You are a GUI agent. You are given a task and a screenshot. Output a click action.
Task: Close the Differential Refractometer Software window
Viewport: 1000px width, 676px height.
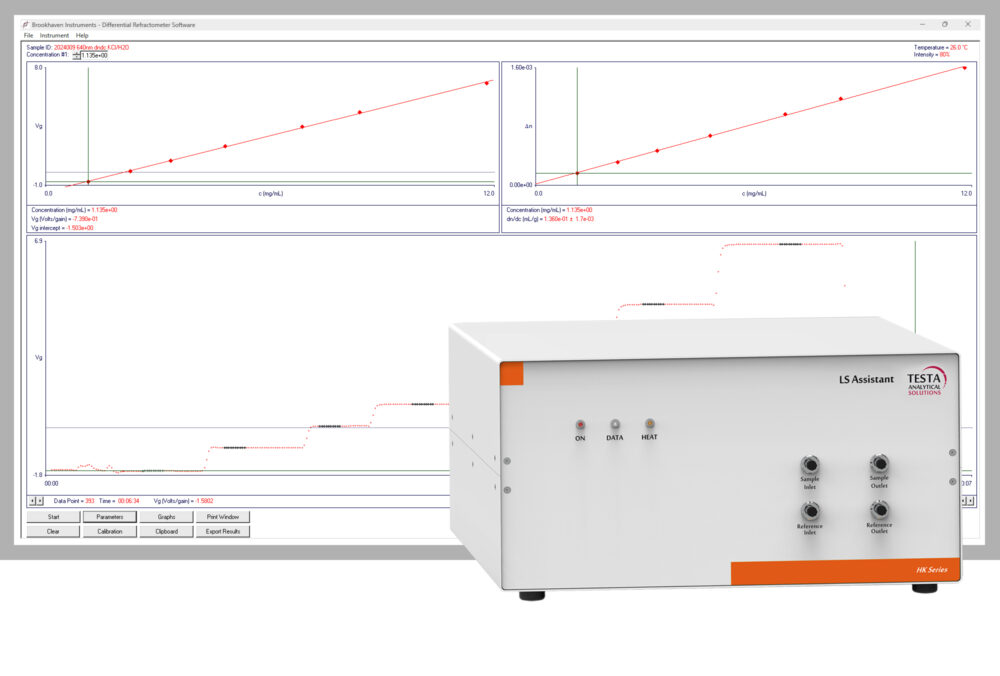tap(967, 25)
